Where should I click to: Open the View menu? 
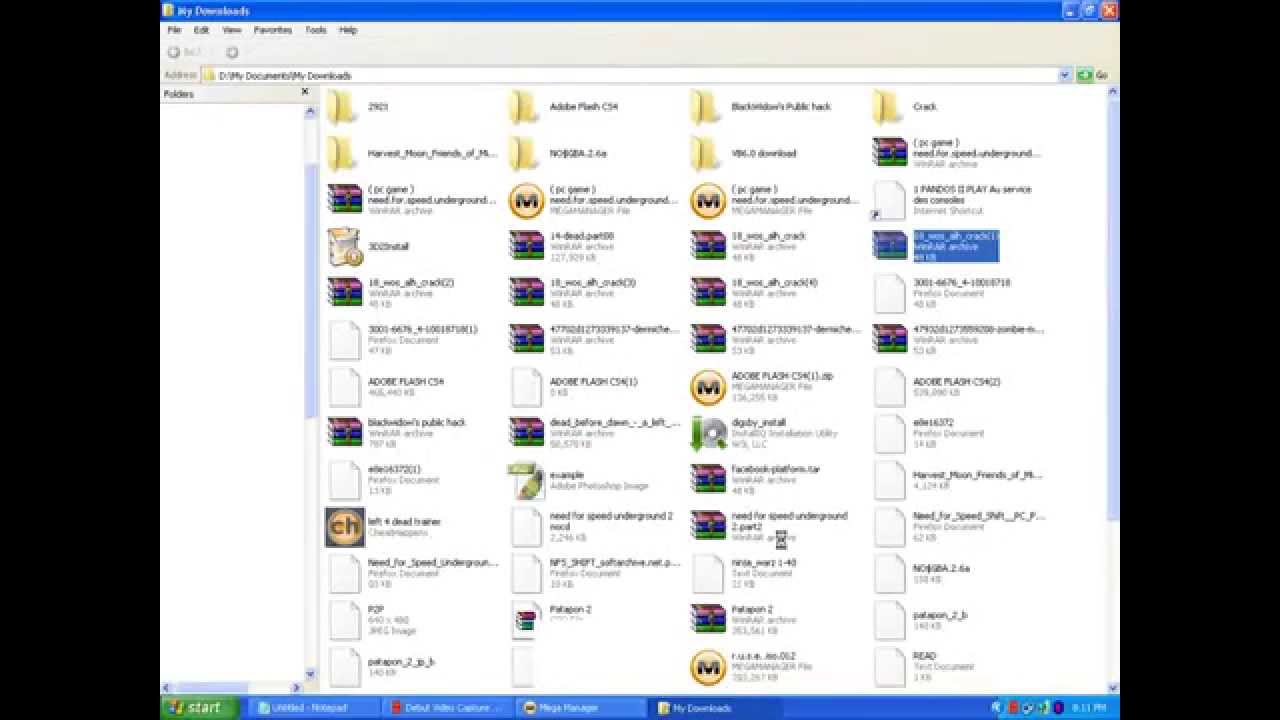pyautogui.click(x=232, y=30)
